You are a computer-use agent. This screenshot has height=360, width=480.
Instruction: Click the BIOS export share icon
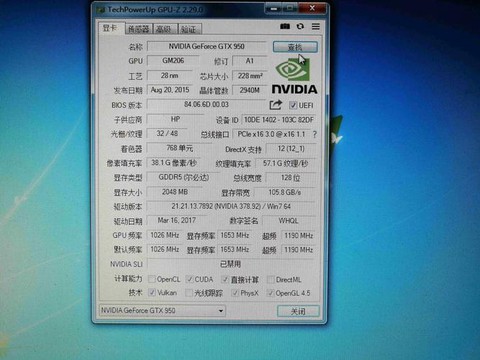coord(275,105)
